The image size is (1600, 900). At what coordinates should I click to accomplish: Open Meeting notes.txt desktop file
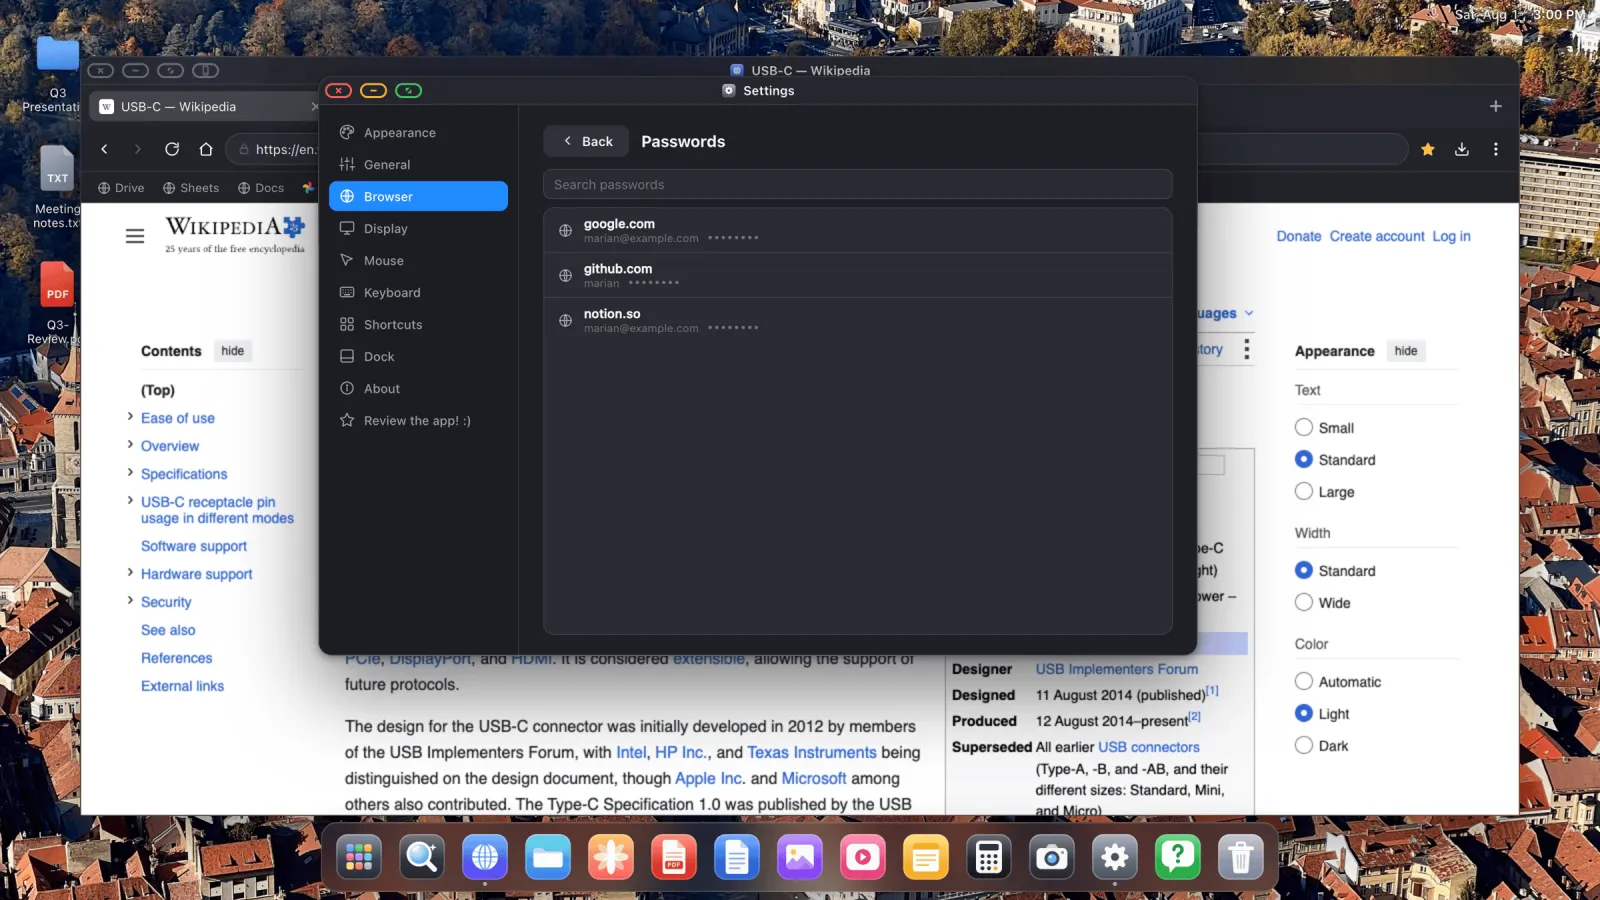coord(57,188)
